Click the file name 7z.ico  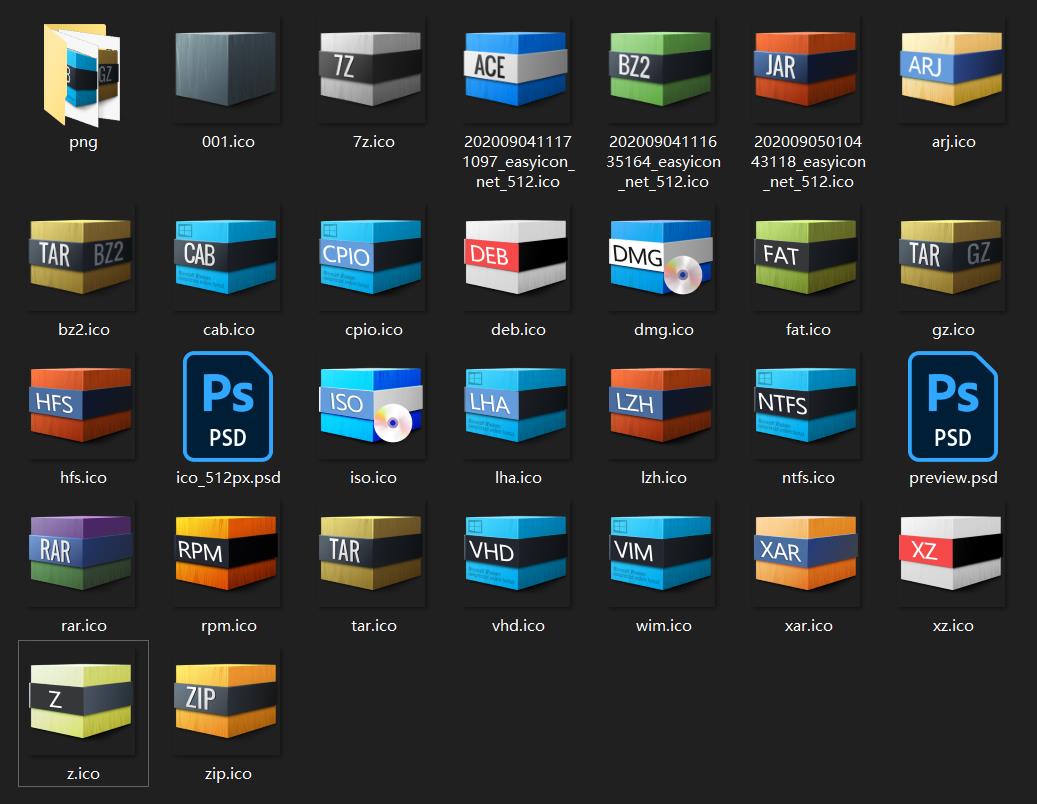click(374, 141)
